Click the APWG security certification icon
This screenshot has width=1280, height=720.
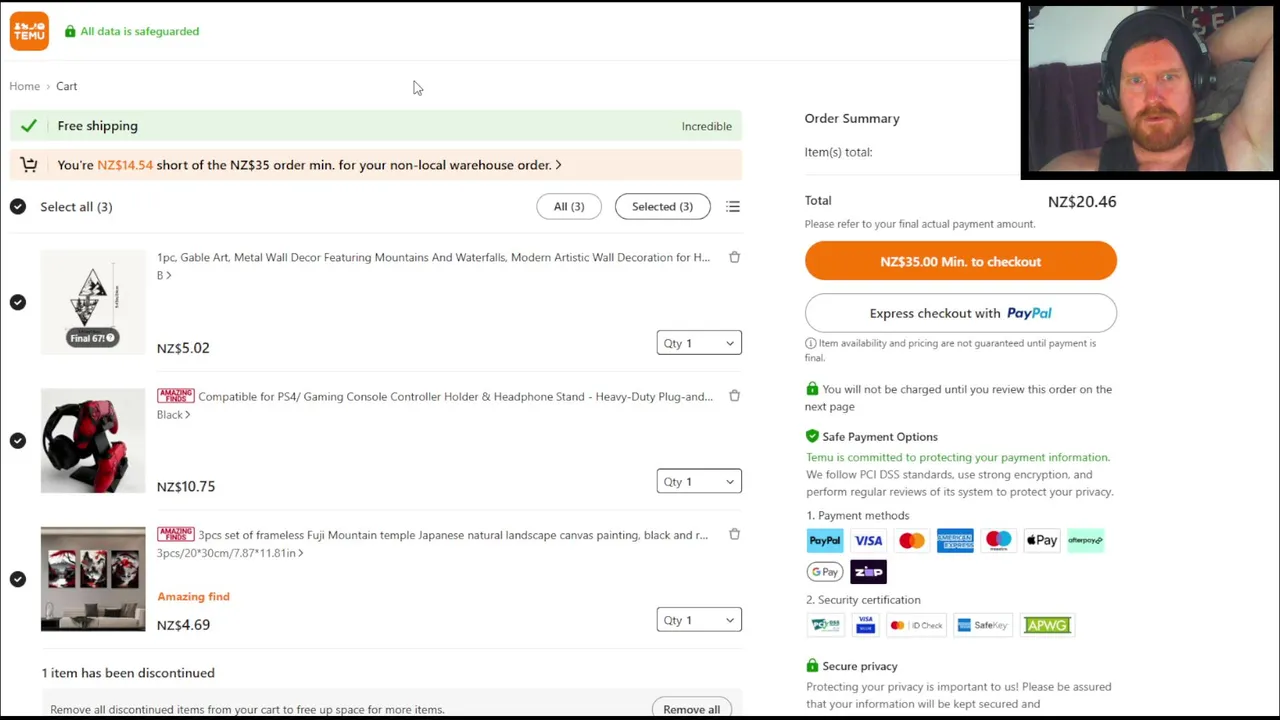1046,625
